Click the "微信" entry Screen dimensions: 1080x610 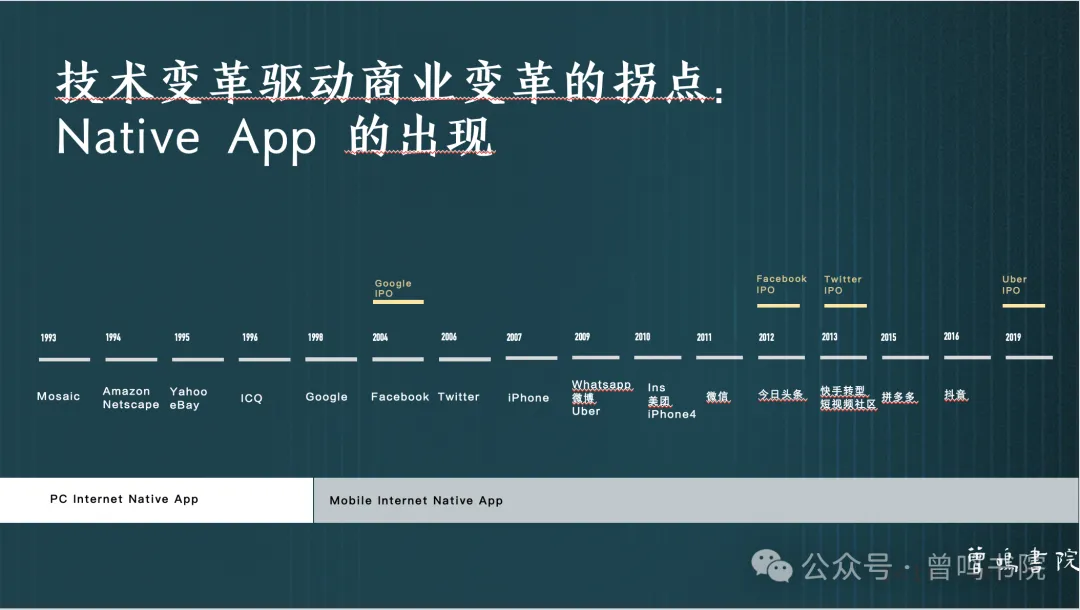click(717, 396)
